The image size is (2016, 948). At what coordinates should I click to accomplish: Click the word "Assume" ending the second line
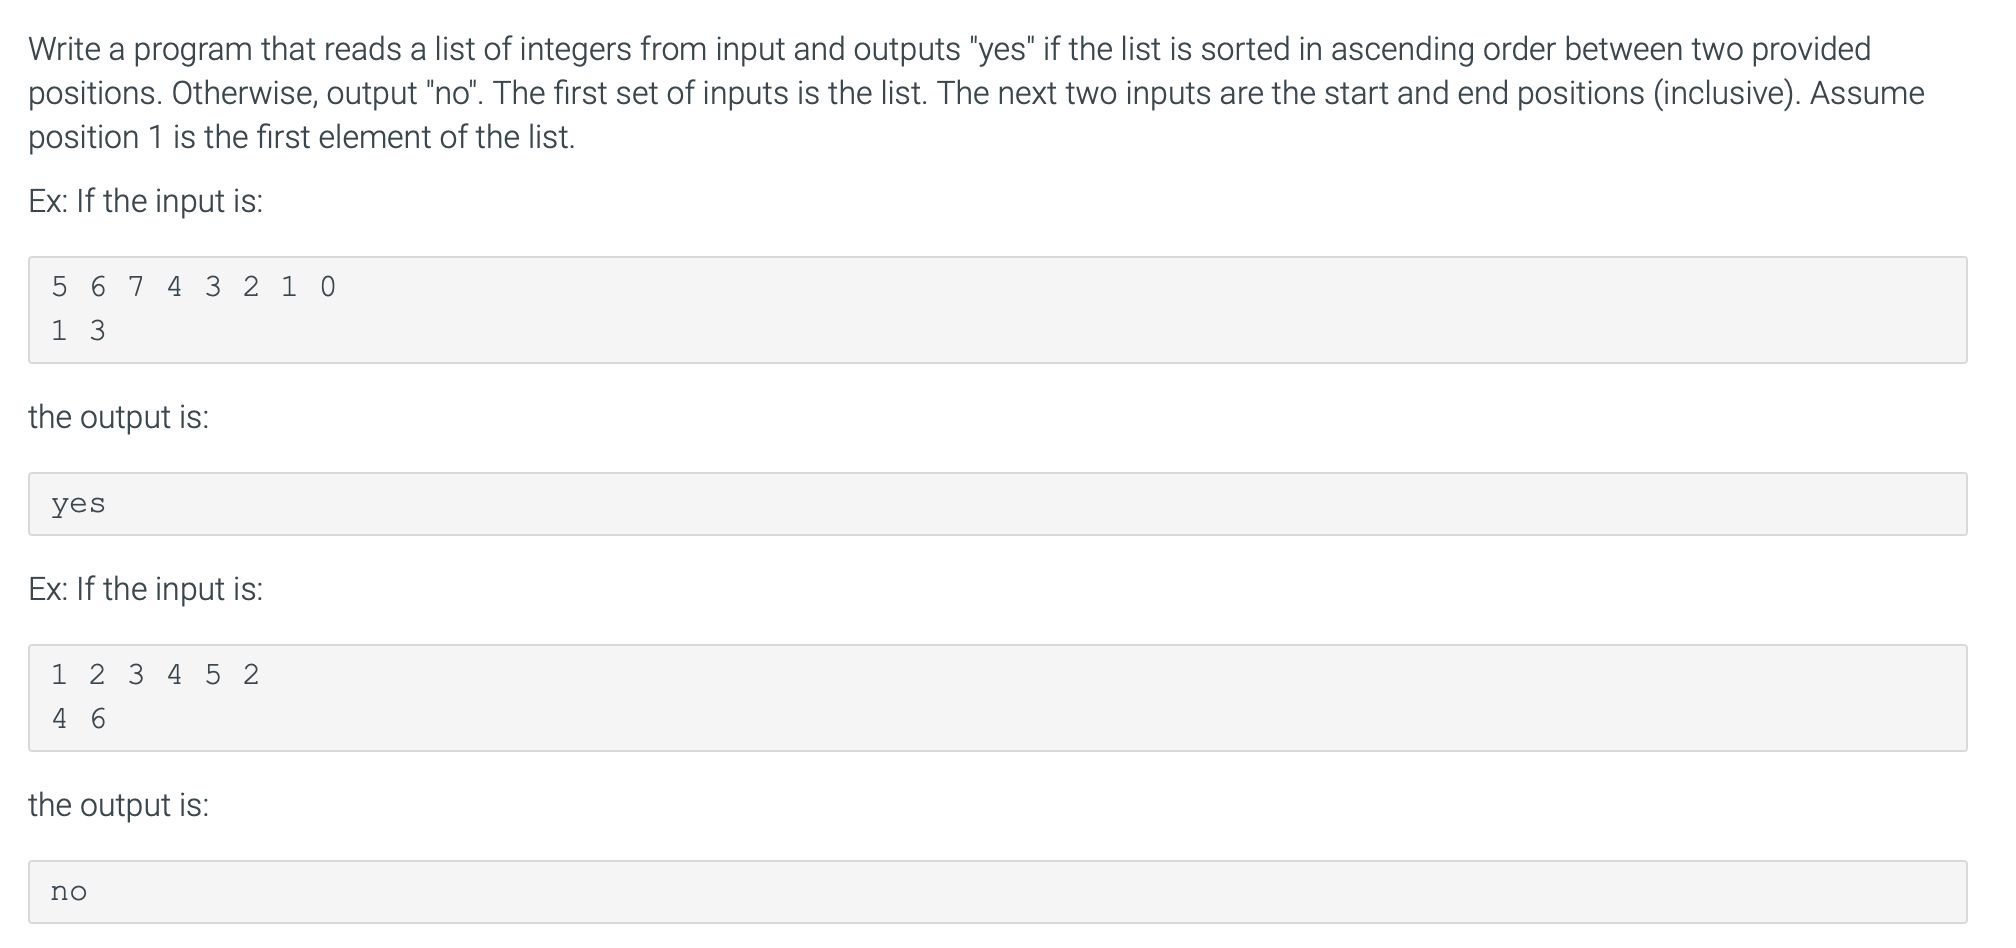1867,93
